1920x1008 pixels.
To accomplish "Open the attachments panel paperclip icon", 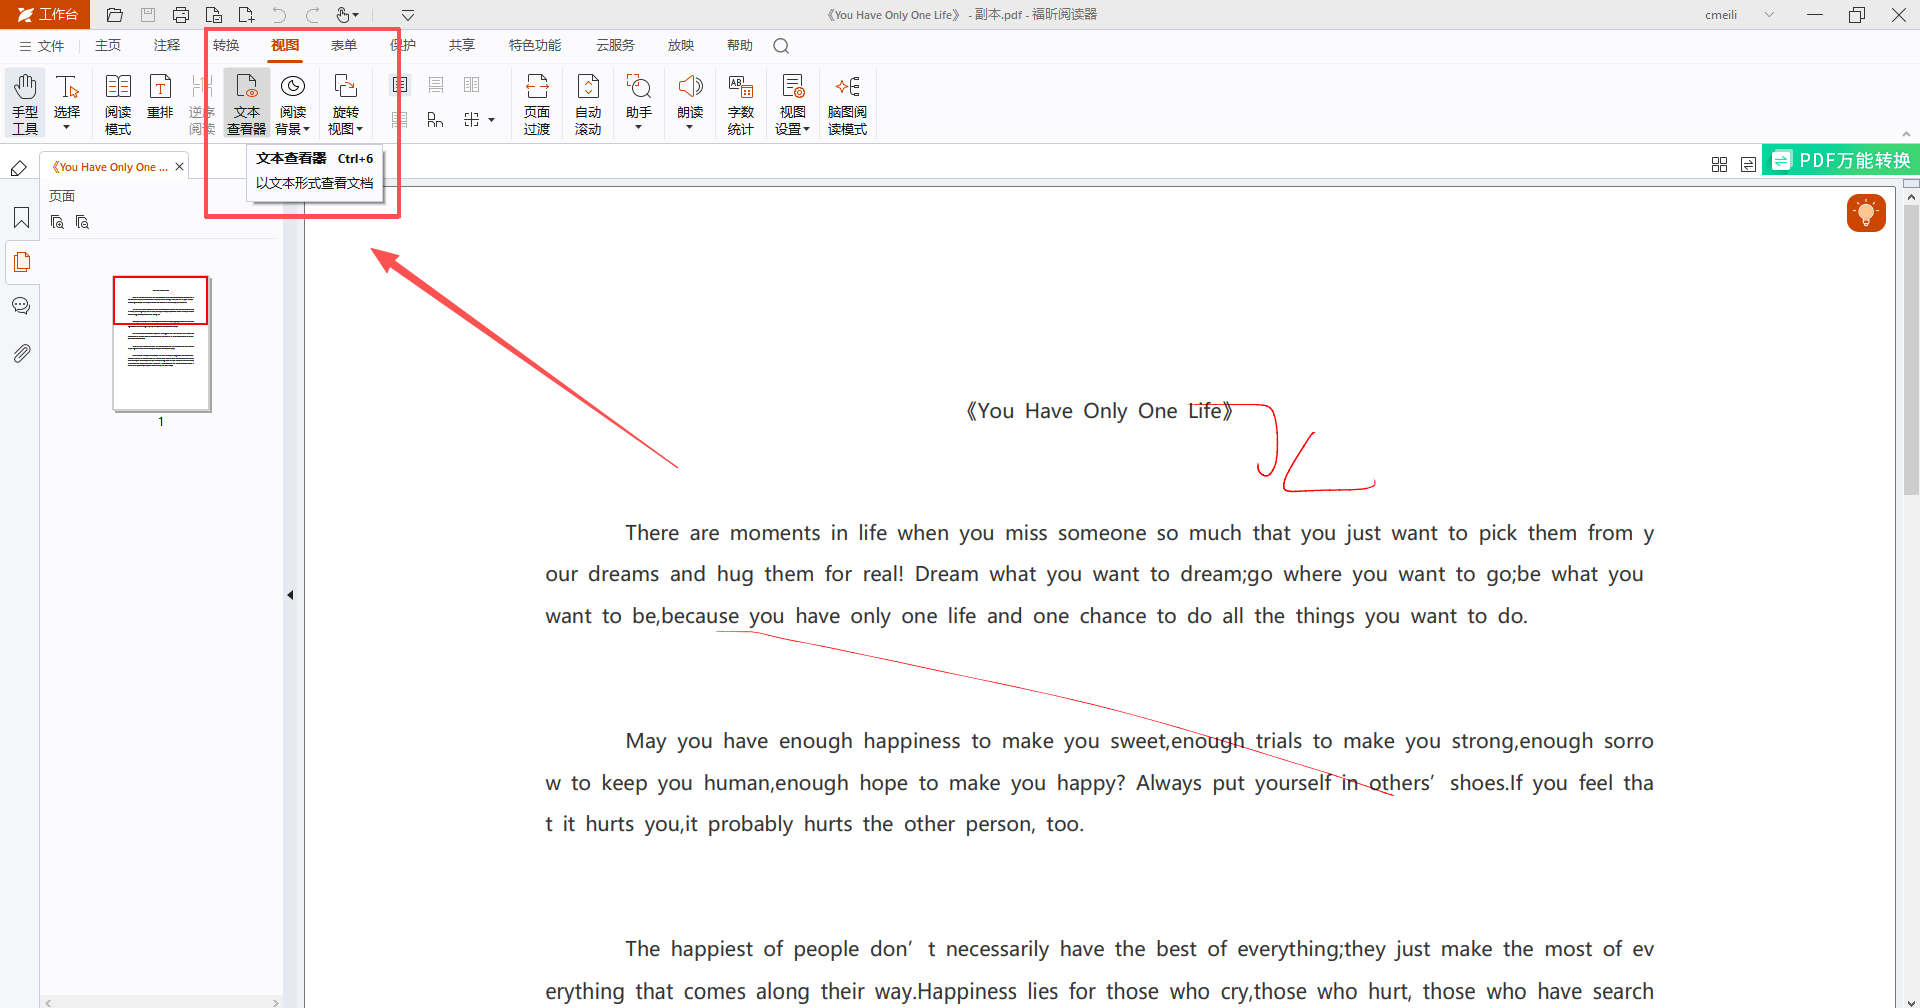I will tap(21, 353).
